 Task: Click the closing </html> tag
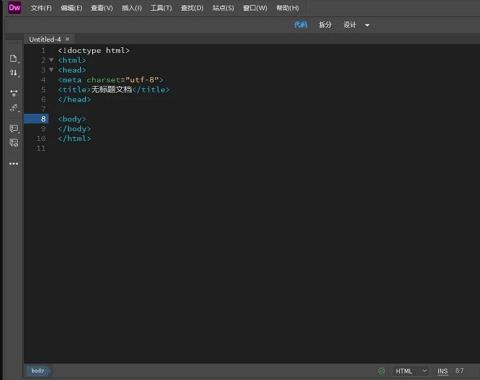pyautogui.click(x=74, y=138)
